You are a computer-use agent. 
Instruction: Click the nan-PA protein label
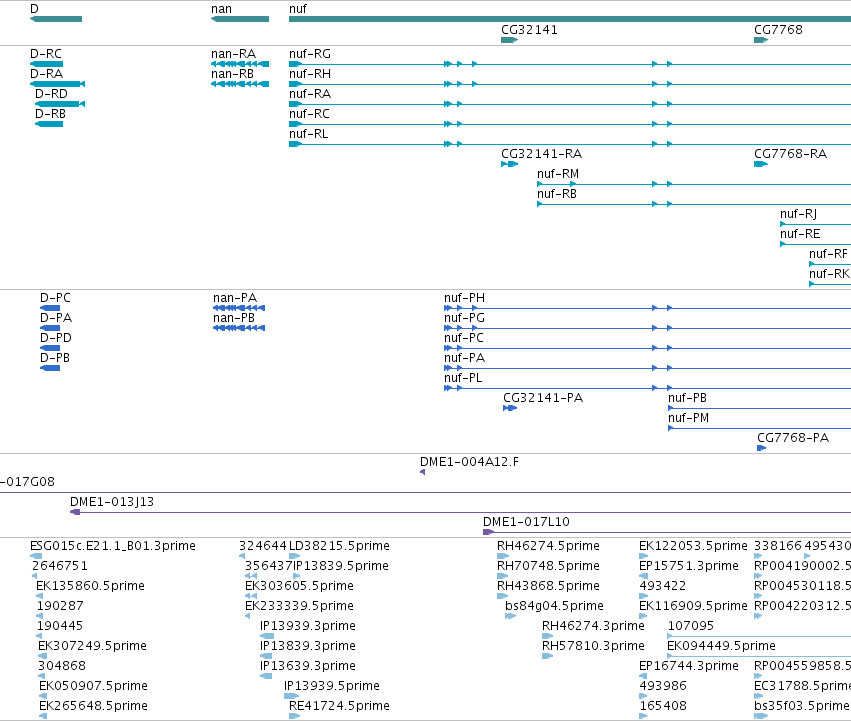[x=235, y=298]
